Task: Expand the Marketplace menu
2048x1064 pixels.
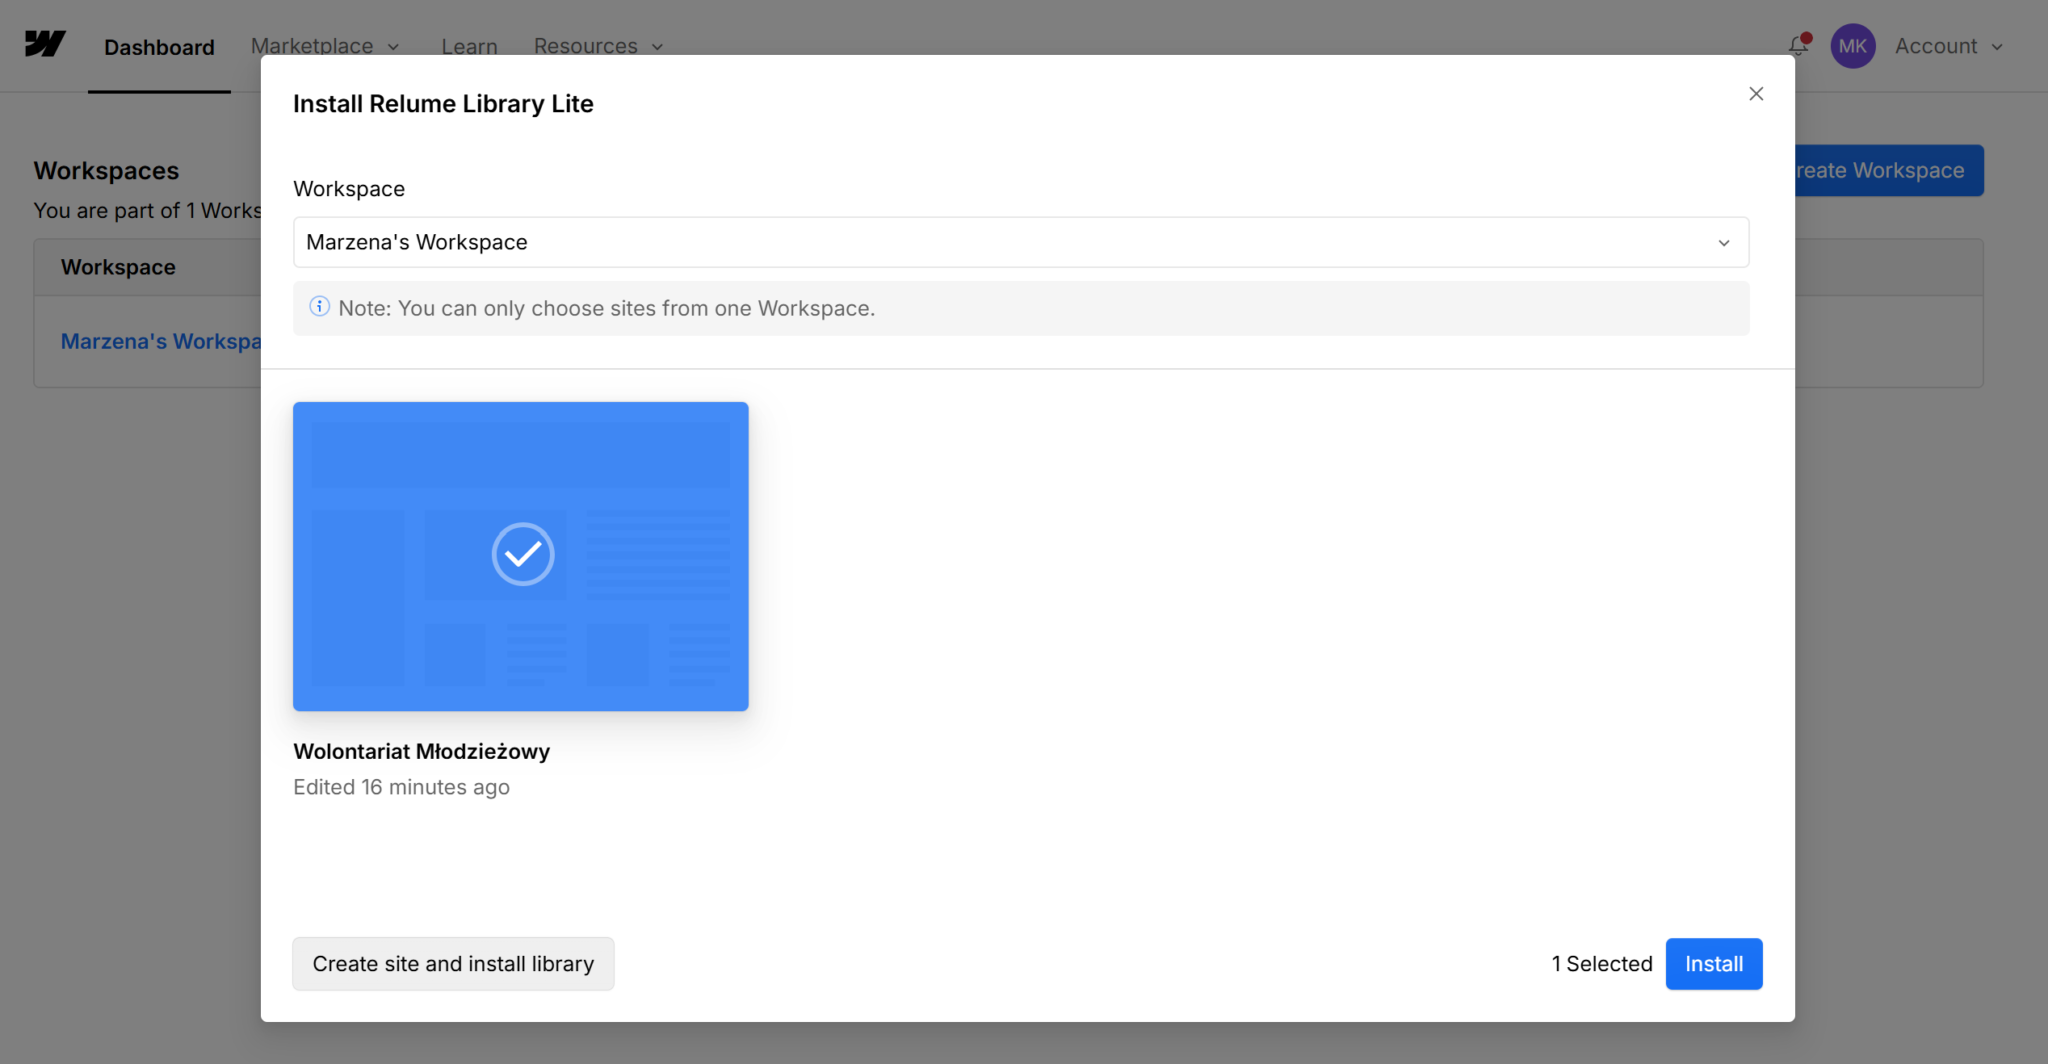Action: [x=325, y=46]
